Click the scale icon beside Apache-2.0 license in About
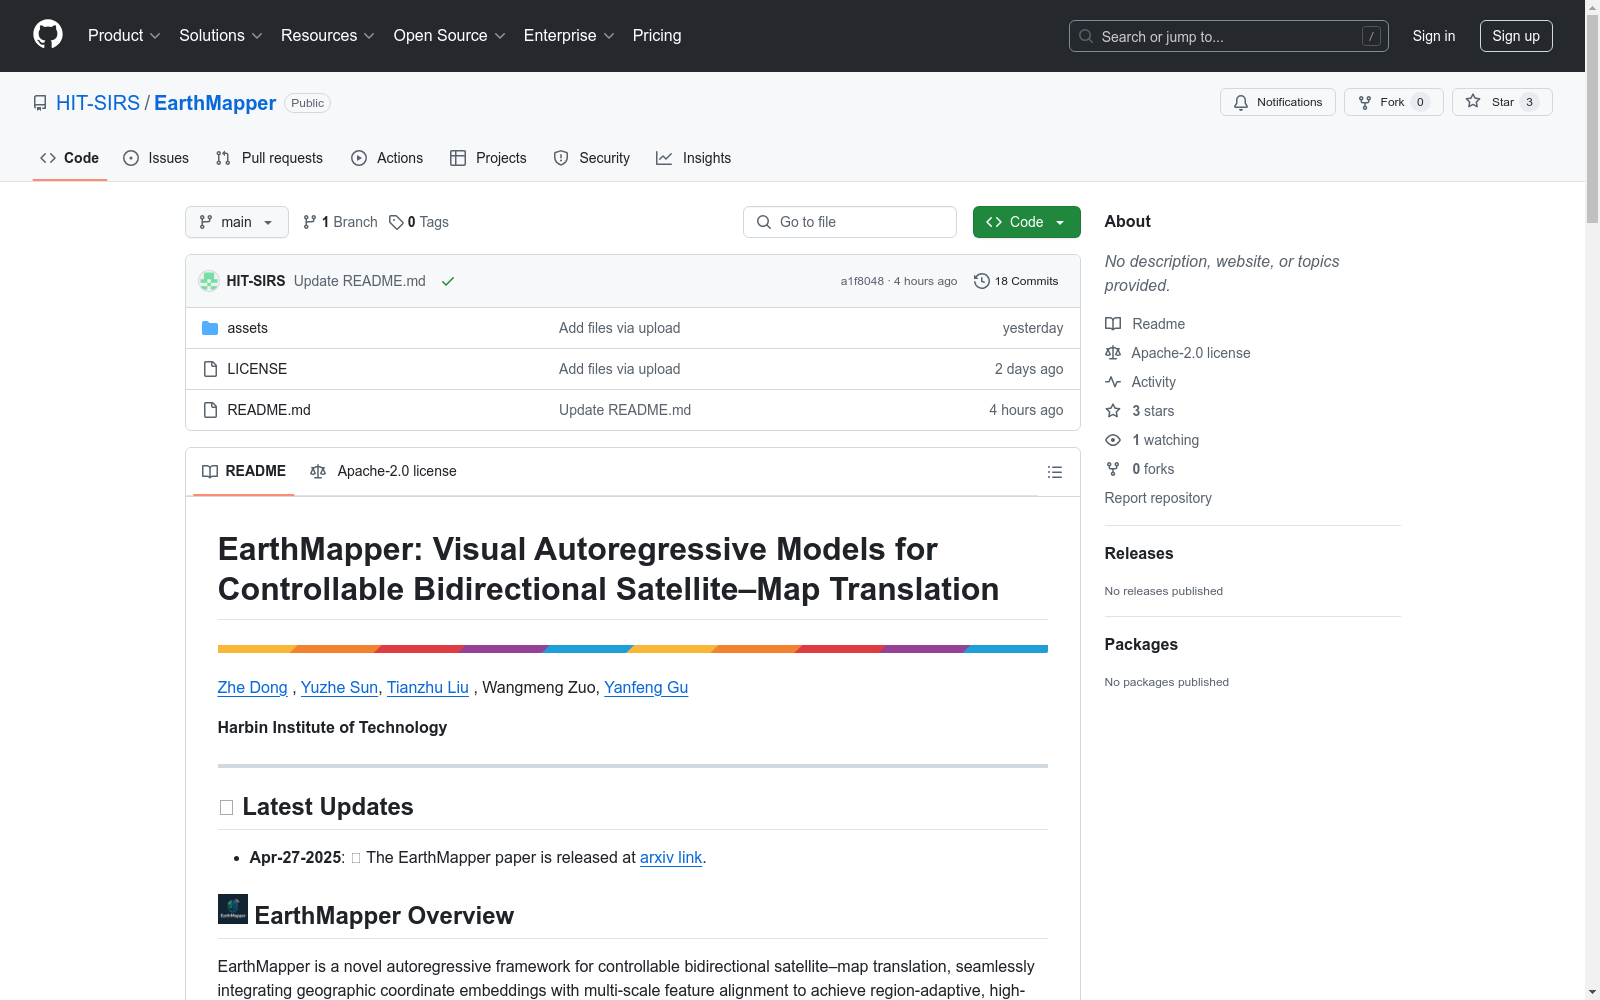The height and width of the screenshot is (1000, 1600). pyautogui.click(x=1113, y=353)
